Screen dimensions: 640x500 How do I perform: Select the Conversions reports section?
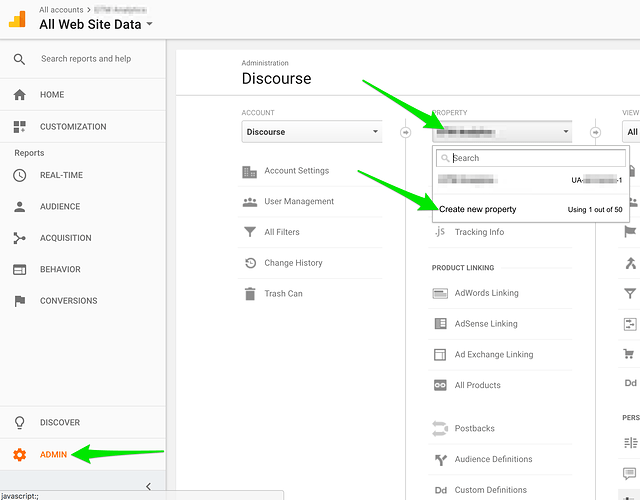83,301
